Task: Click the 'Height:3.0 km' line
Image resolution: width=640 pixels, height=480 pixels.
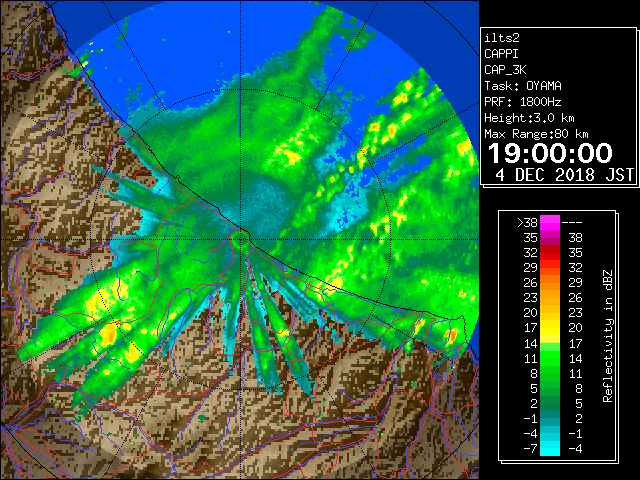Action: pos(529,118)
